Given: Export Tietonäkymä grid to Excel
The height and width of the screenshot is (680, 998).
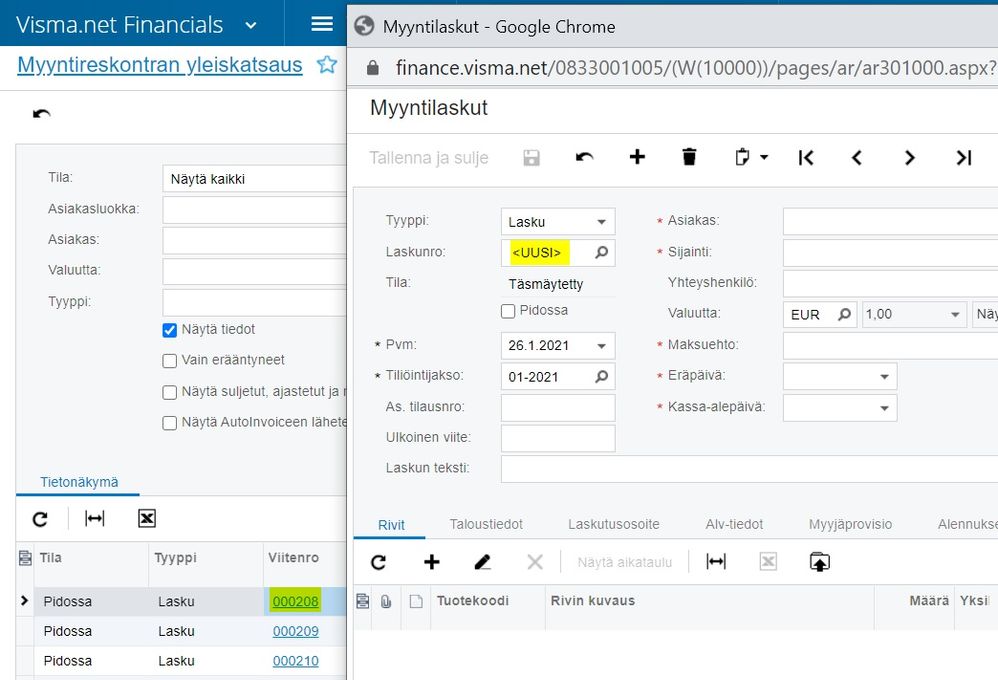Looking at the screenshot, I should tap(146, 519).
